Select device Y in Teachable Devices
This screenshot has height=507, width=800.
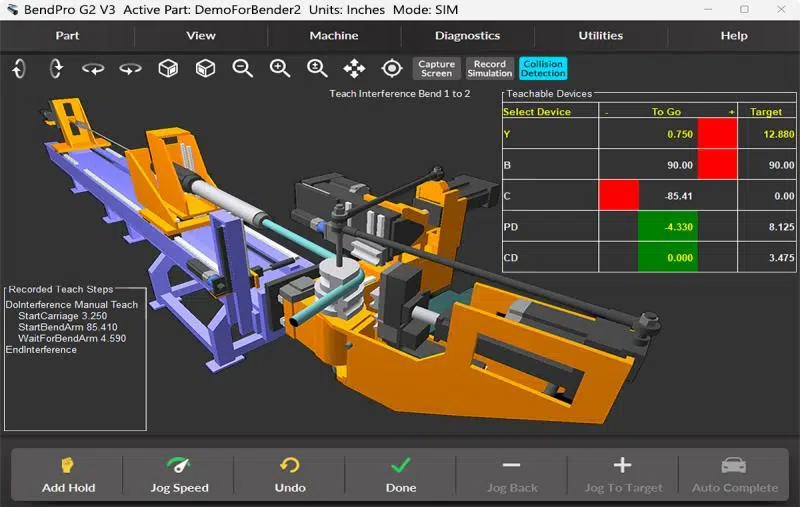[x=550, y=134]
